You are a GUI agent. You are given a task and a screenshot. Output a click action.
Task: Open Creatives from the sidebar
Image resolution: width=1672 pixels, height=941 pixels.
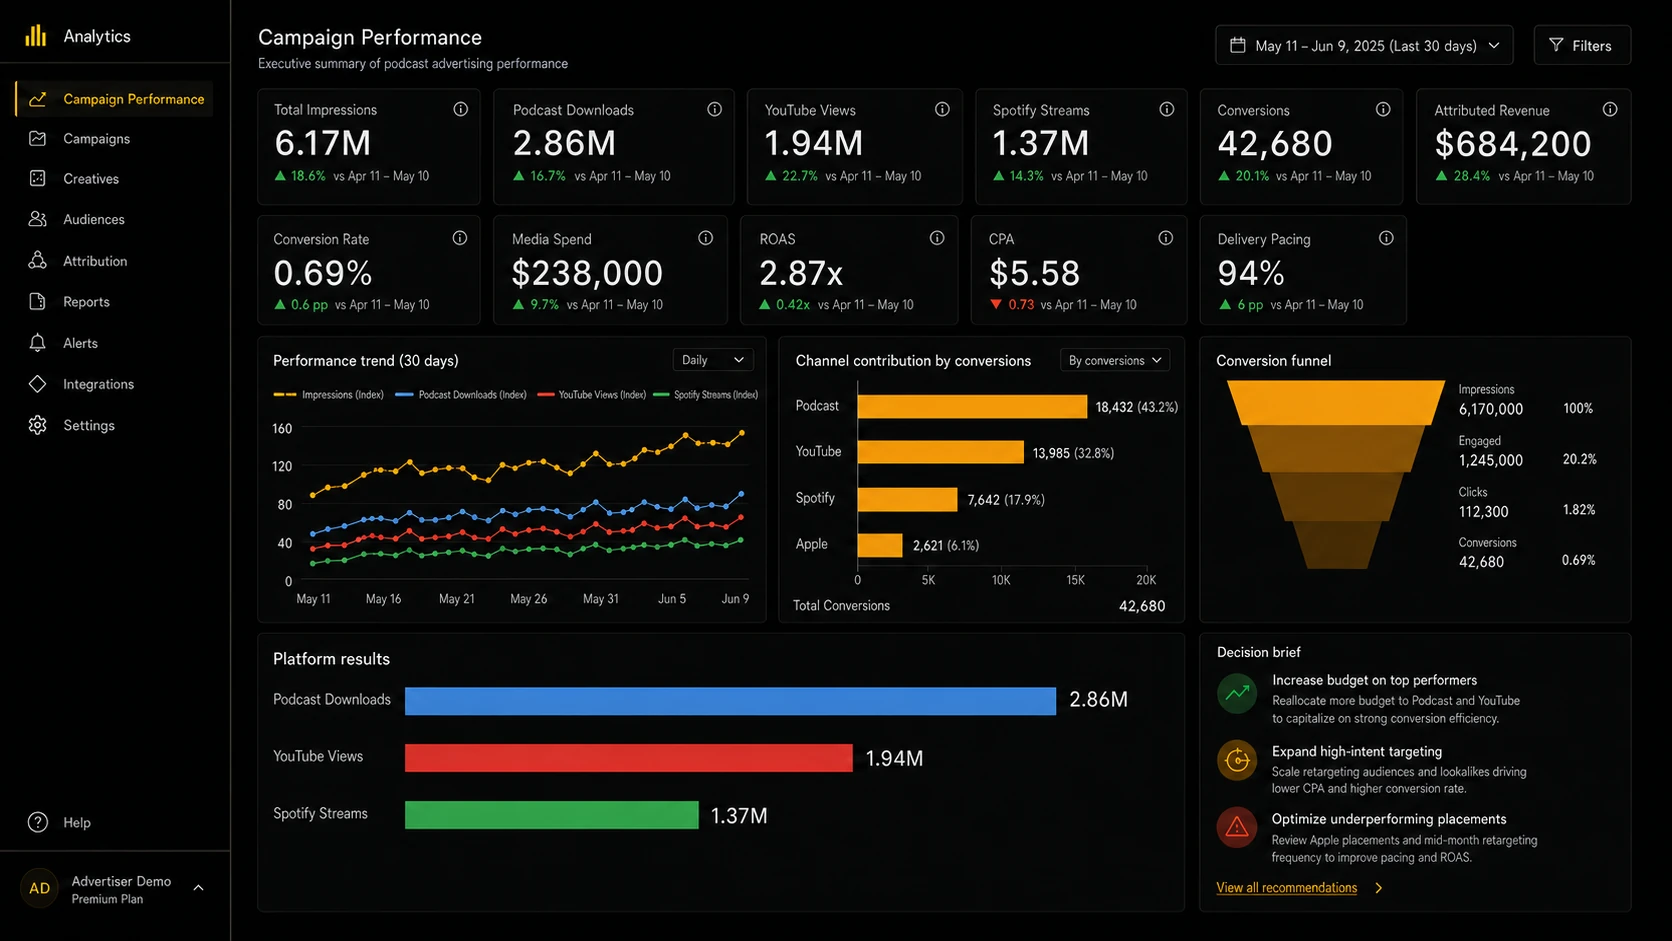pyautogui.click(x=91, y=179)
